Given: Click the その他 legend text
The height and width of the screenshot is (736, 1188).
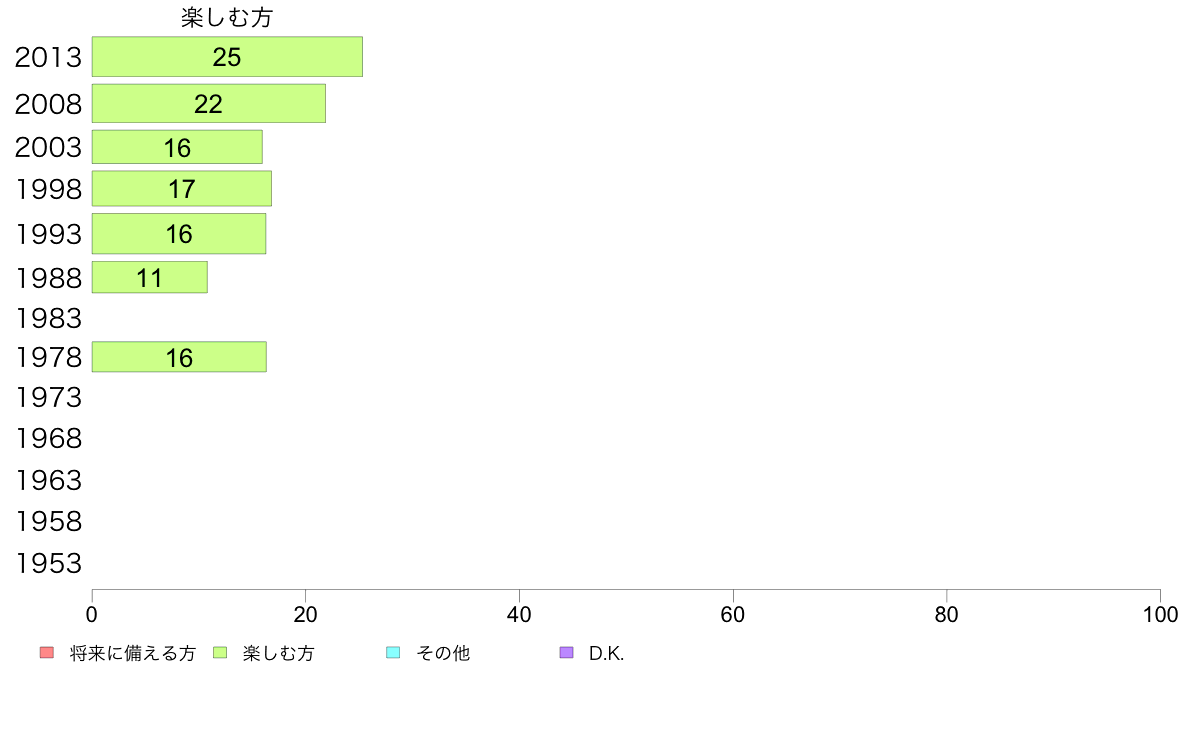Looking at the screenshot, I should click(x=442, y=653).
